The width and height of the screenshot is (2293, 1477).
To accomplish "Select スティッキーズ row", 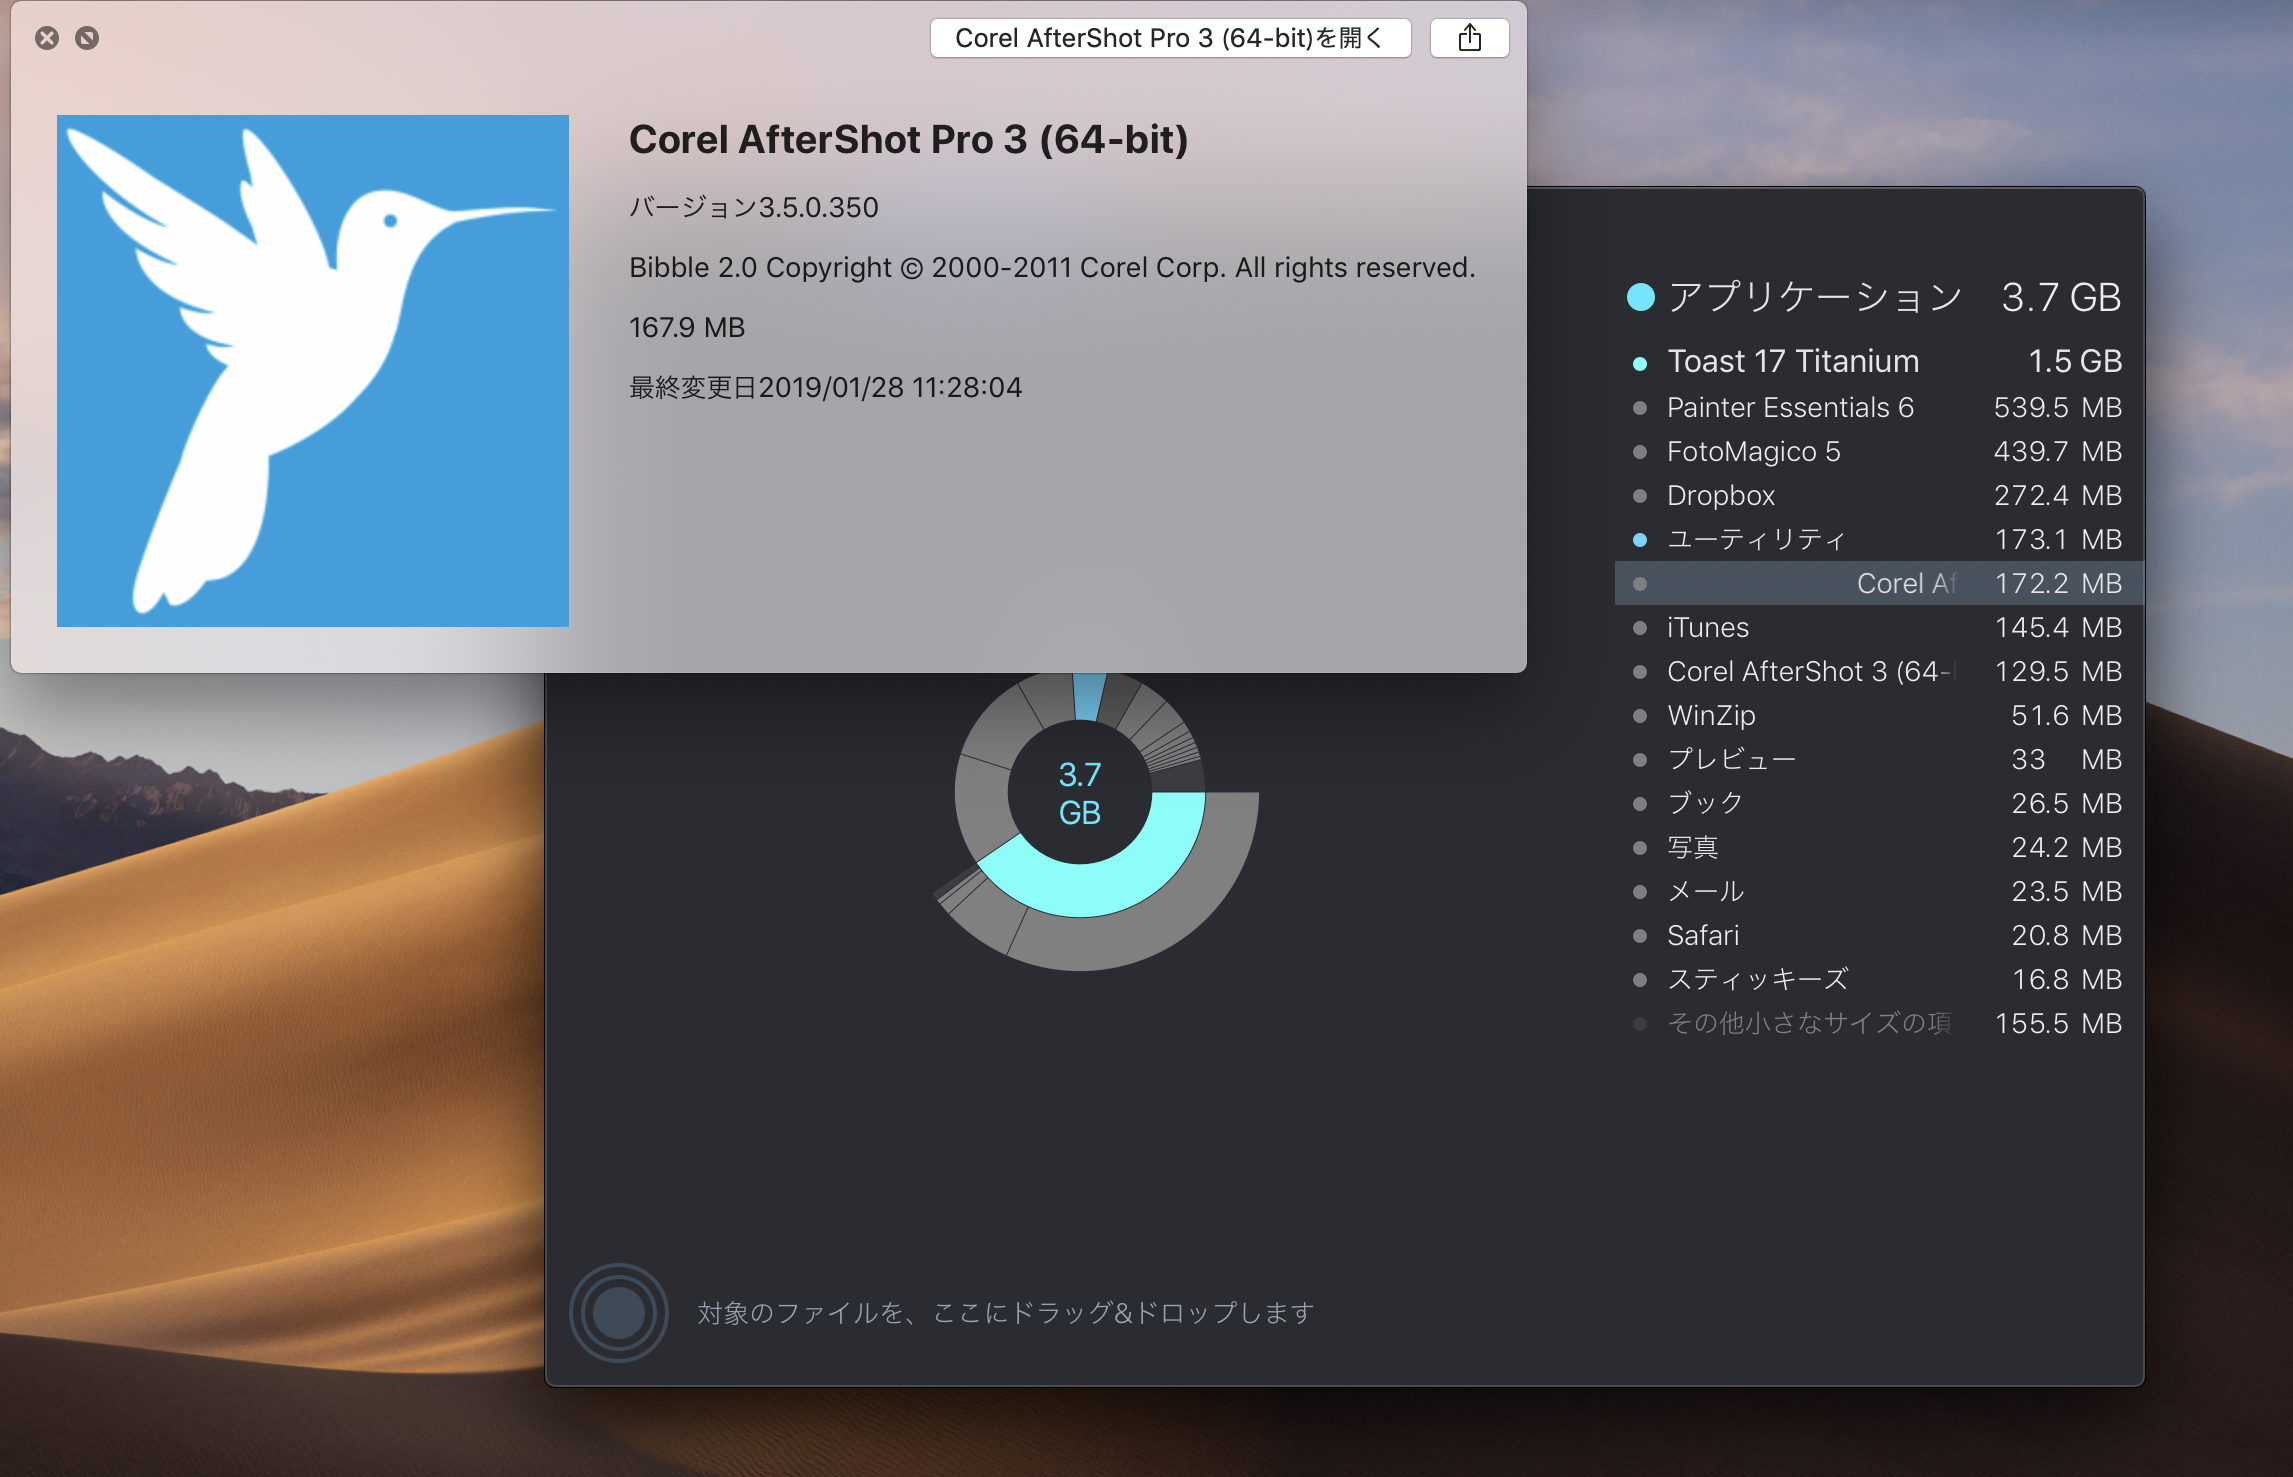I will click(1878, 979).
